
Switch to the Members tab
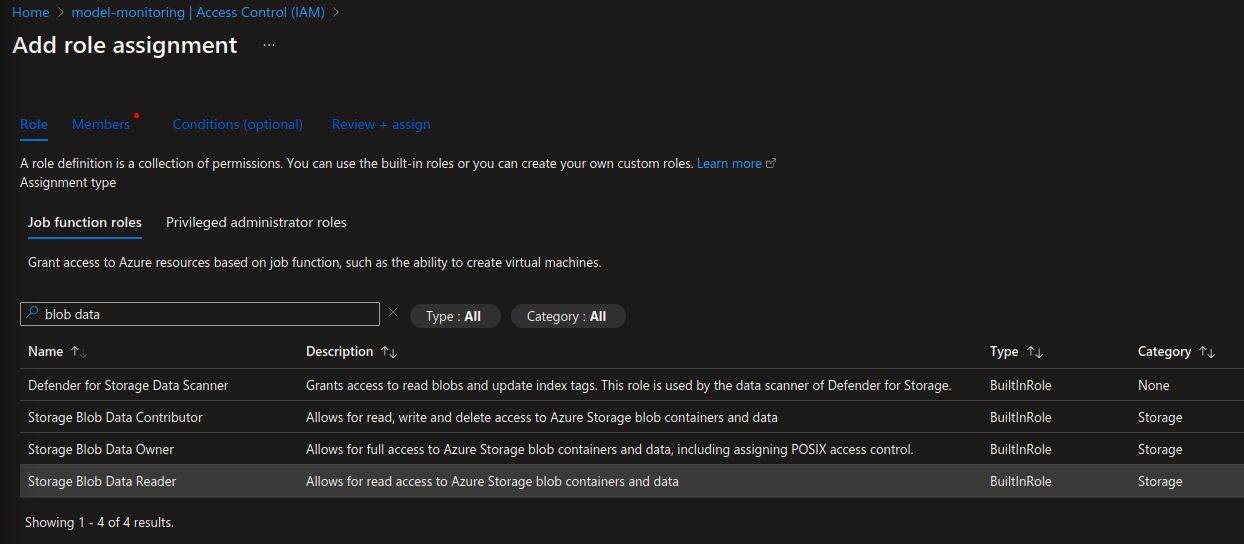101,124
